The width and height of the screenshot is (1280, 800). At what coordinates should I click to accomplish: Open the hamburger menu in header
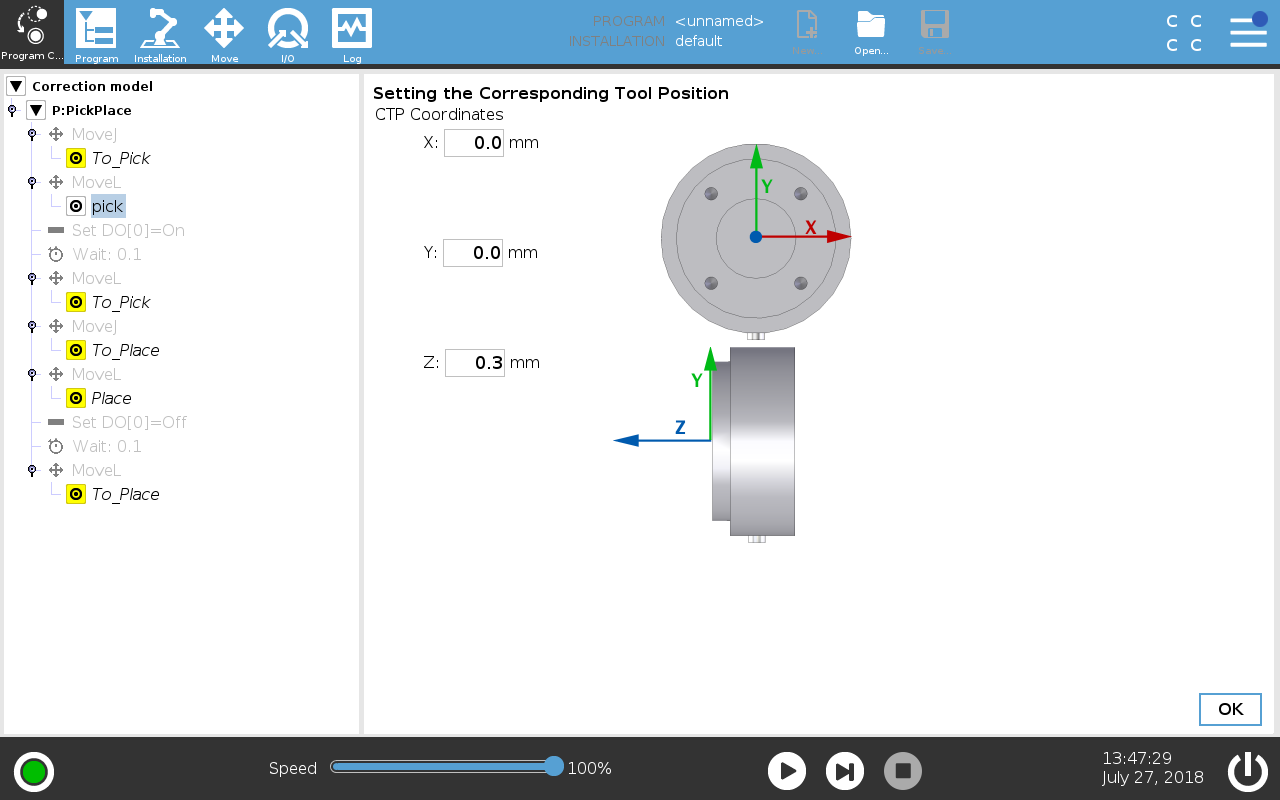point(1248,31)
